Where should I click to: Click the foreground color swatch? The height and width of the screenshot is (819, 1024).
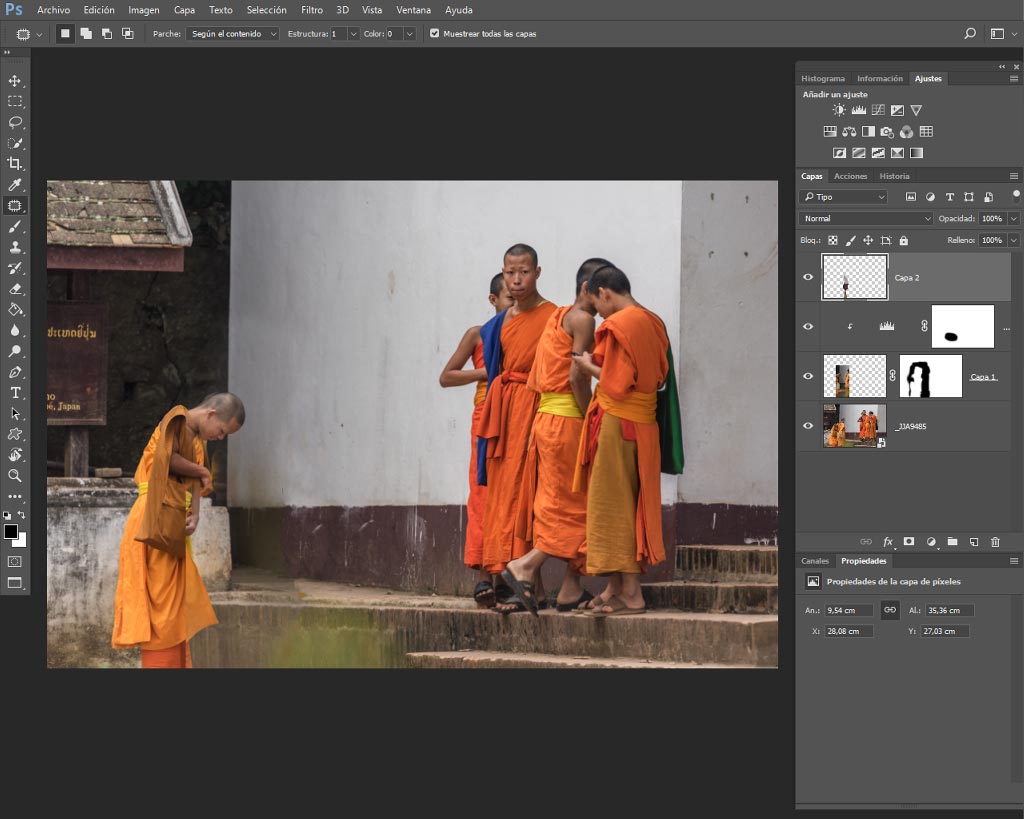click(10, 532)
